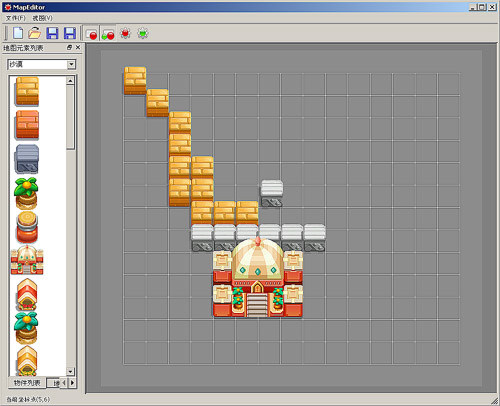Image resolution: width=500 pixels, height=406 pixels.
Task: Open a map file via the folder icon
Action: coord(35,33)
